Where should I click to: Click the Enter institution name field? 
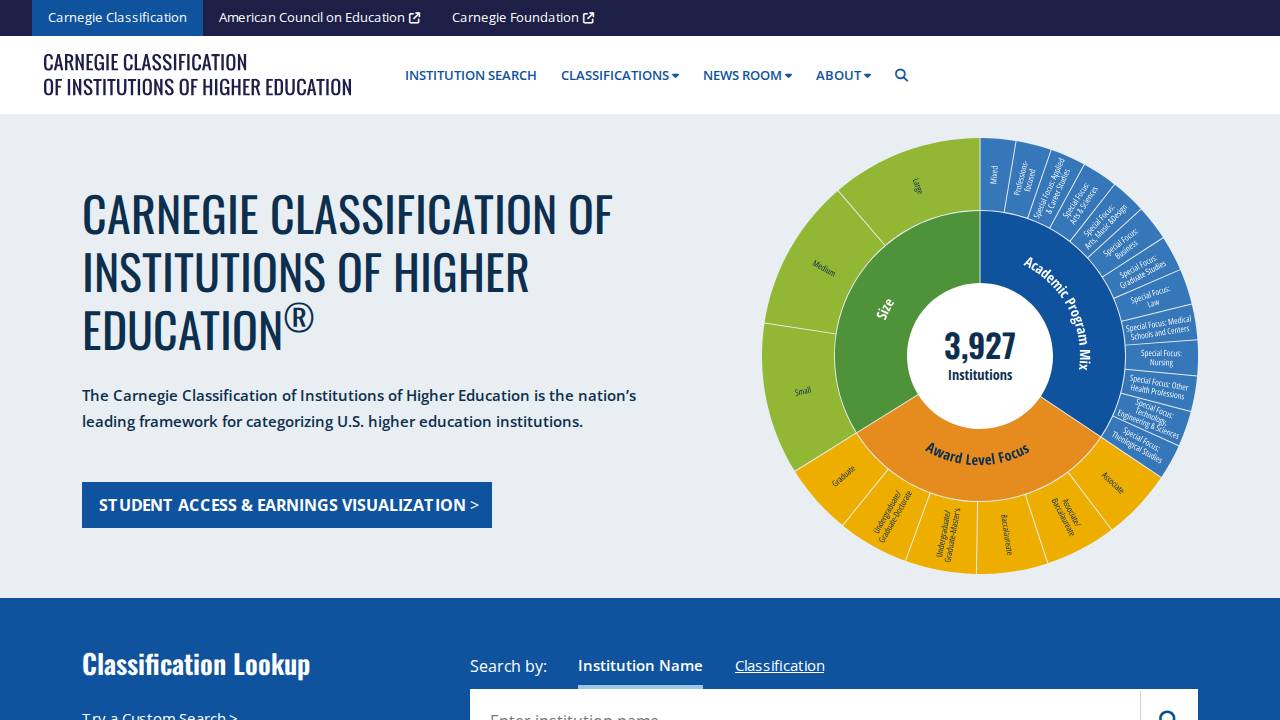pyautogui.click(x=800, y=715)
